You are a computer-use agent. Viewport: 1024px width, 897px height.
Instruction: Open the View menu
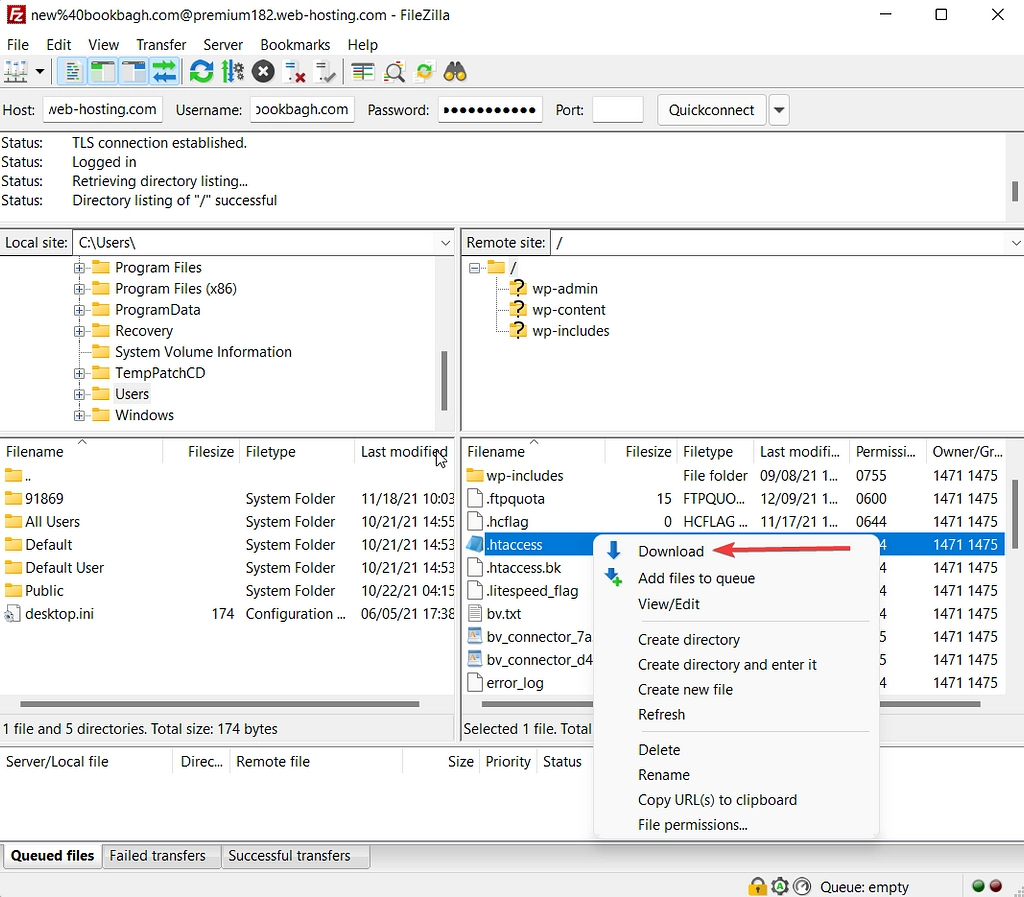(103, 45)
